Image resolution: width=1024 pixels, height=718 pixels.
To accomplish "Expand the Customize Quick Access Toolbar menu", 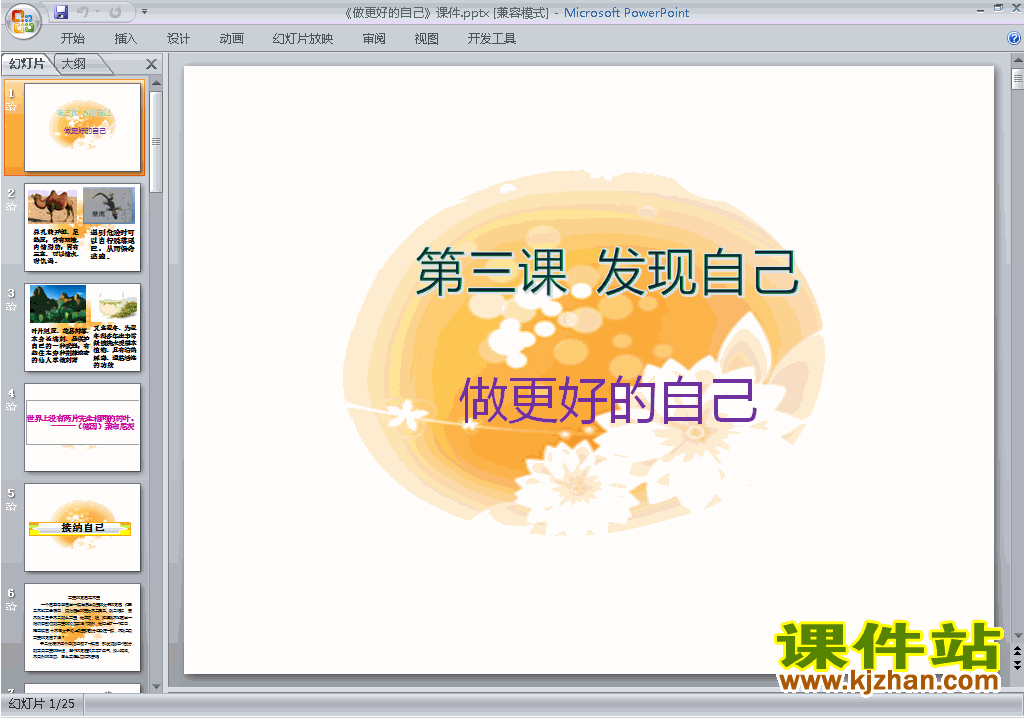I will pyautogui.click(x=144, y=12).
